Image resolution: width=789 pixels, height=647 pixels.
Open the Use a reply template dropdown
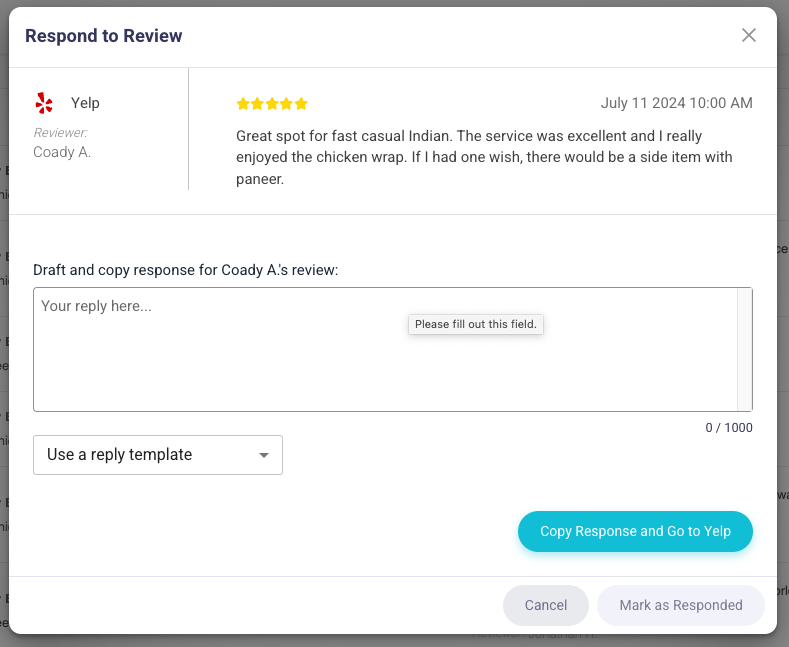[158, 455]
